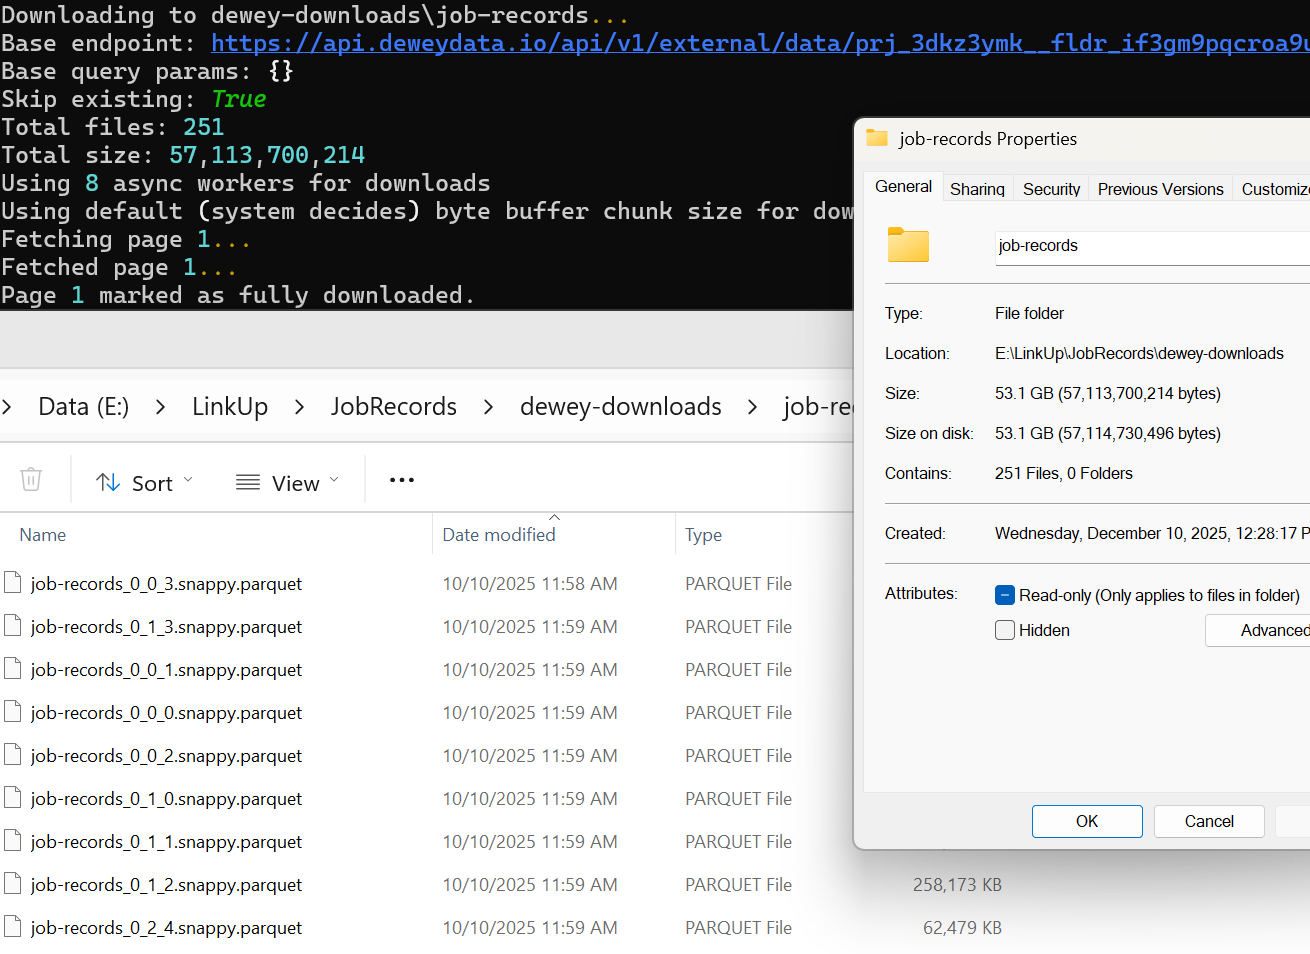Click the folder name field in Properties
Image resolution: width=1310 pixels, height=954 pixels.
[x=1152, y=246]
